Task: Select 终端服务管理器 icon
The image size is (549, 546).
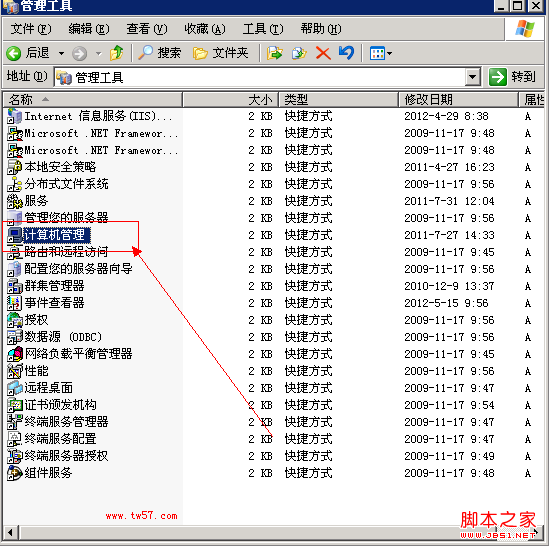Action: tap(14, 422)
